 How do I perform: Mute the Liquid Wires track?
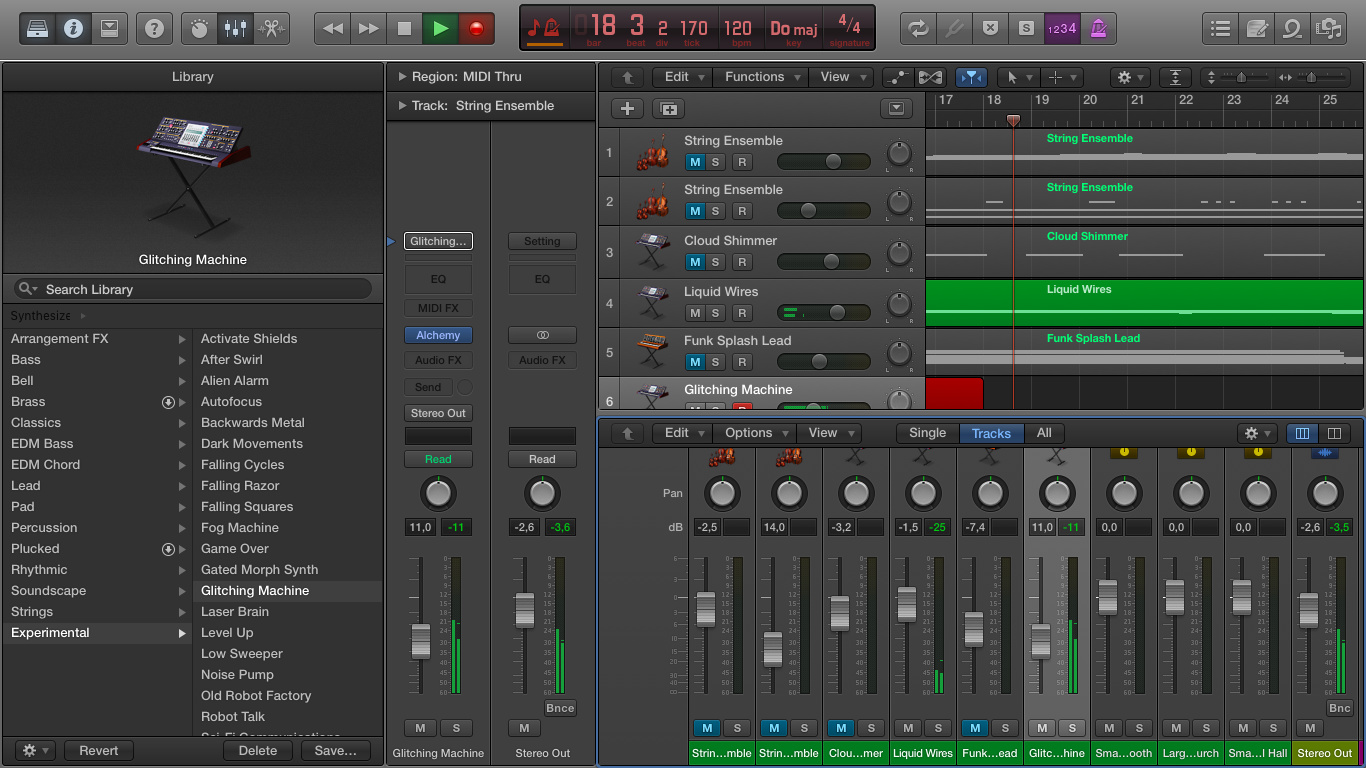[694, 313]
